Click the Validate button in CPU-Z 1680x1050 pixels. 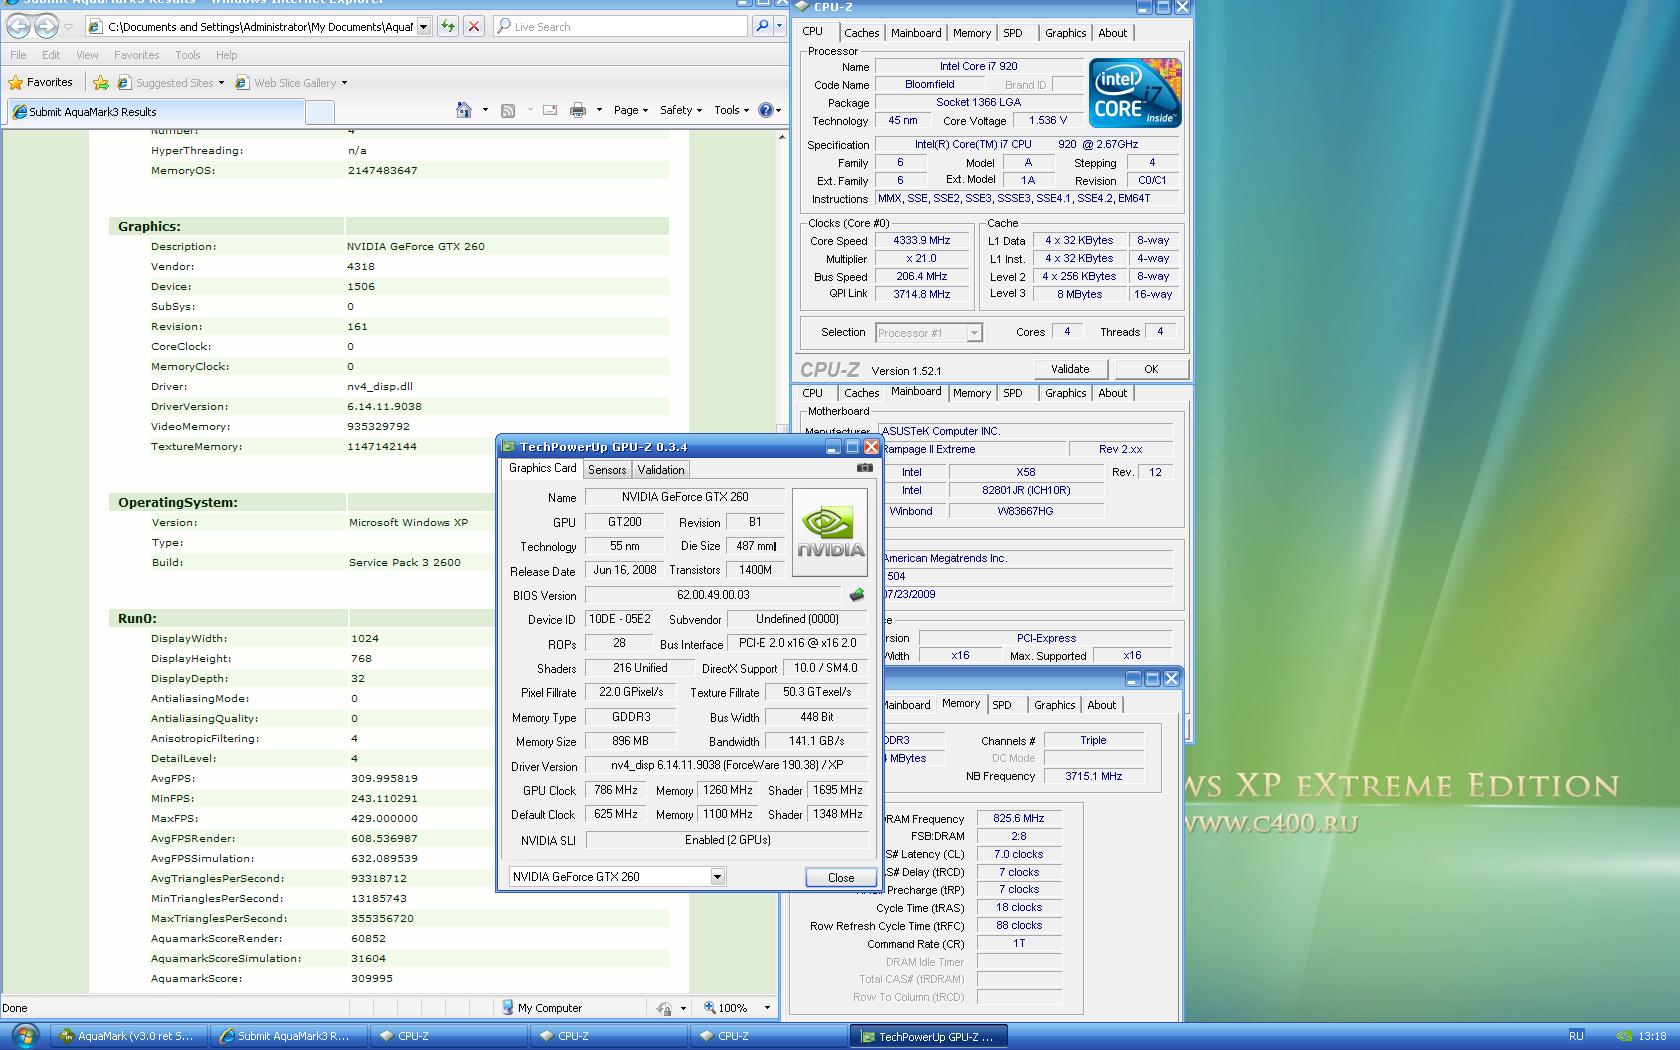pos(1070,369)
